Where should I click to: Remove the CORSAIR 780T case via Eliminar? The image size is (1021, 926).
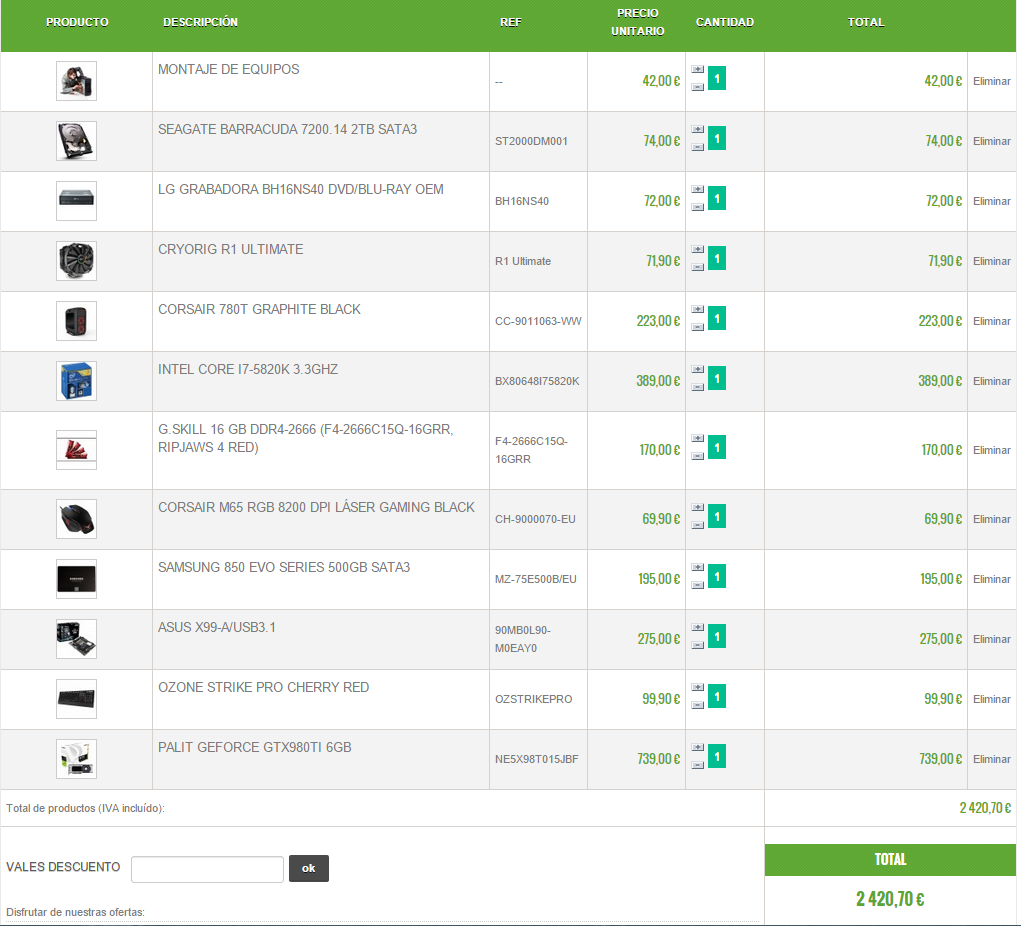click(992, 321)
